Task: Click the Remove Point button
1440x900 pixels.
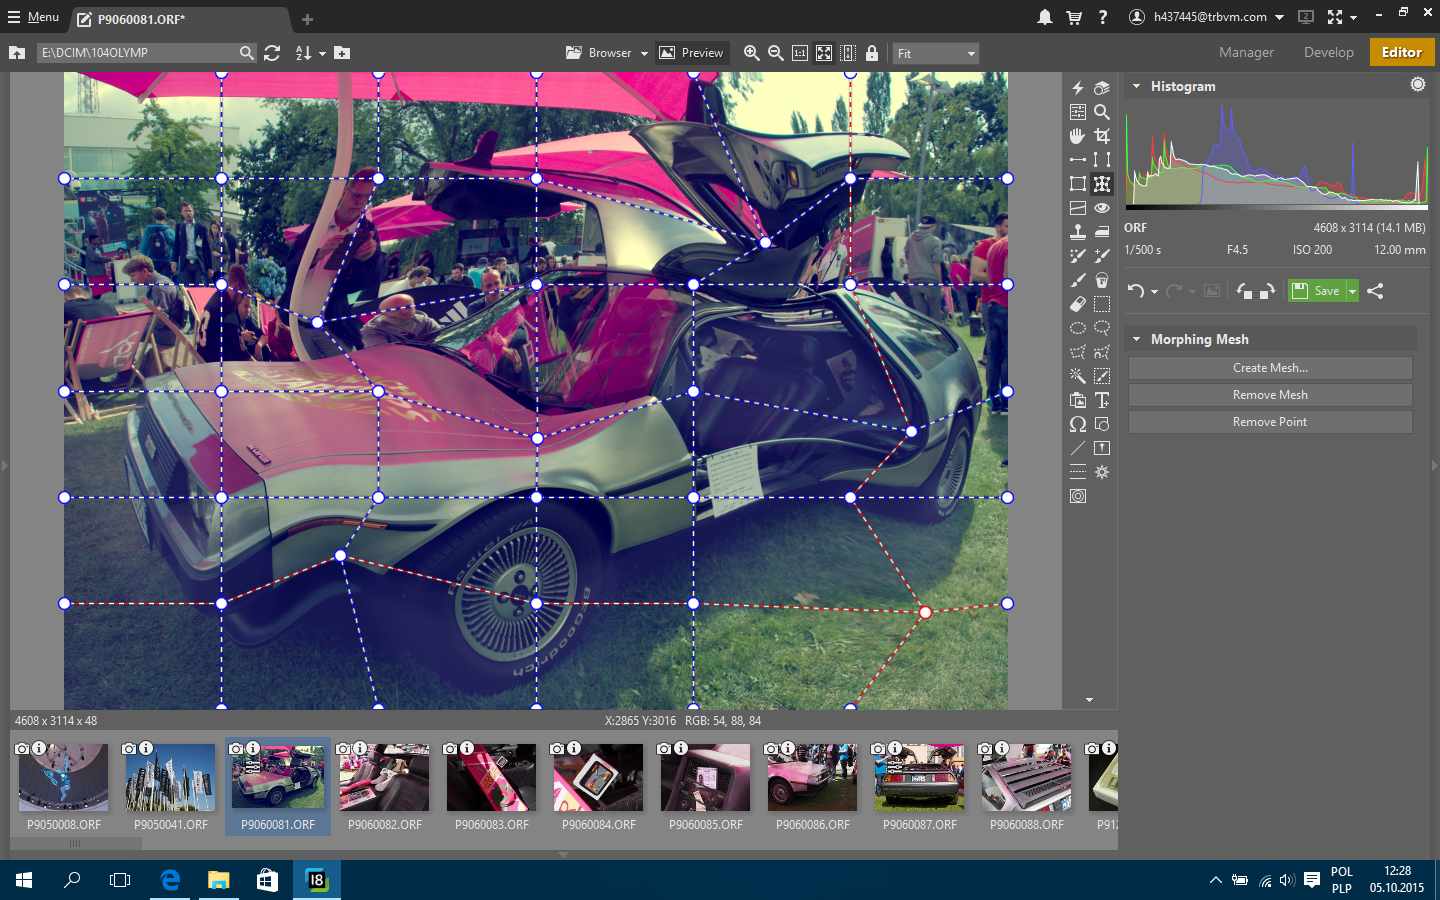Action: pyautogui.click(x=1270, y=422)
